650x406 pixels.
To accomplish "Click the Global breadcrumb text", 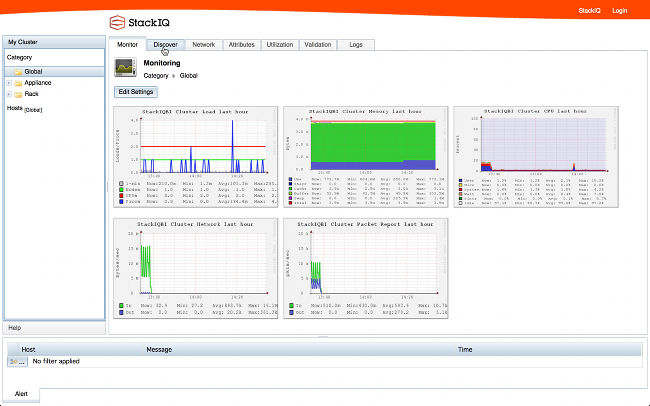I will [189, 75].
